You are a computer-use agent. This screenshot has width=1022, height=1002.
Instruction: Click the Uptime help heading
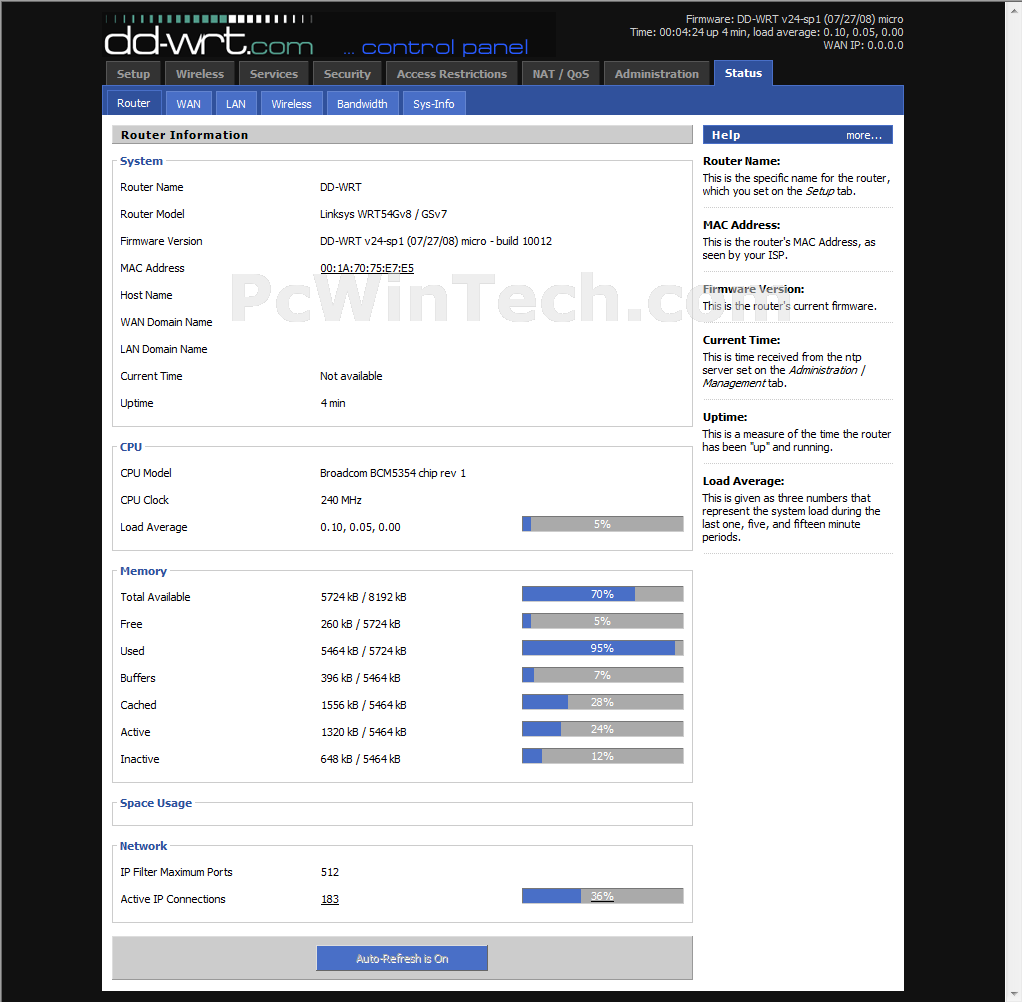725,417
